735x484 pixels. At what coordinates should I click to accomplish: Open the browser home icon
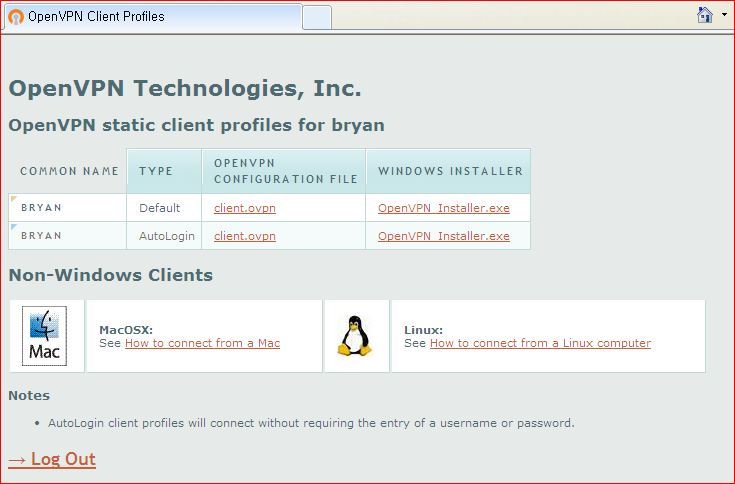[705, 15]
